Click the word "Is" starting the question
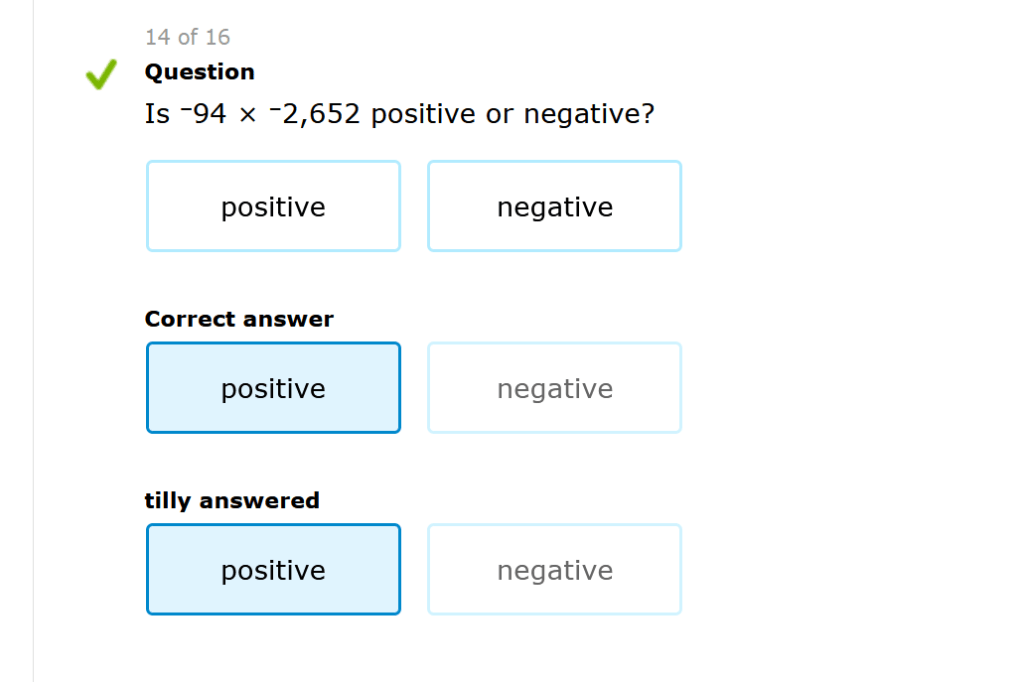The height and width of the screenshot is (682, 1023). [157, 115]
